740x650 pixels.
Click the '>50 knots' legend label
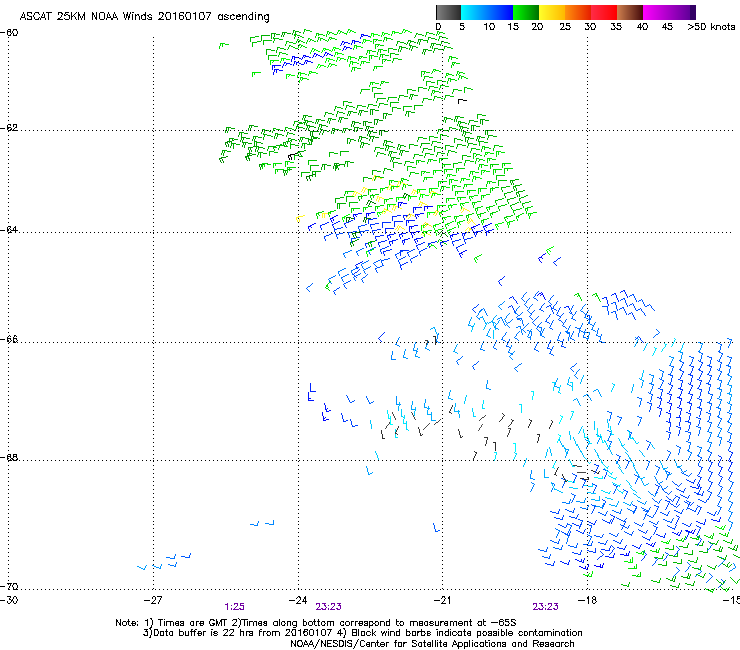click(x=711, y=27)
